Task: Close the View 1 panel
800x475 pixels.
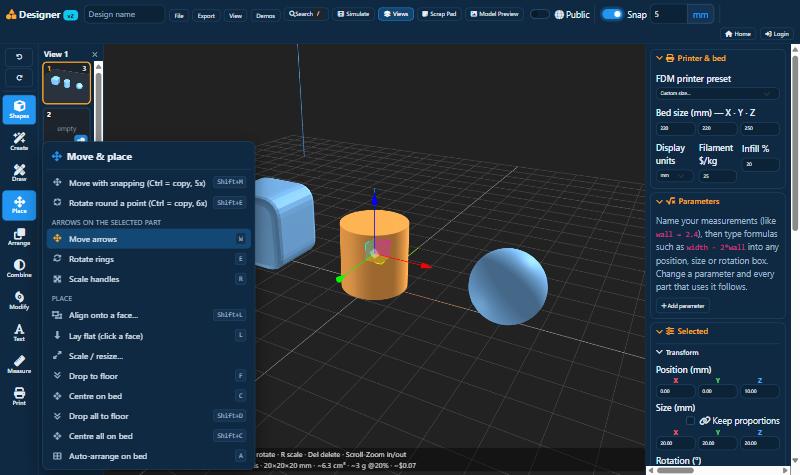Action: click(94, 54)
